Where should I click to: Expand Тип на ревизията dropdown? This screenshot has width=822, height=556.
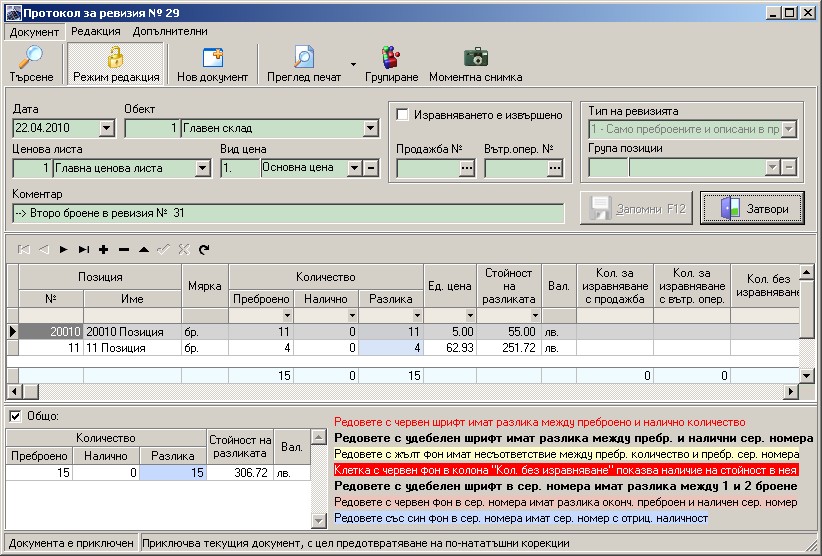[788, 129]
